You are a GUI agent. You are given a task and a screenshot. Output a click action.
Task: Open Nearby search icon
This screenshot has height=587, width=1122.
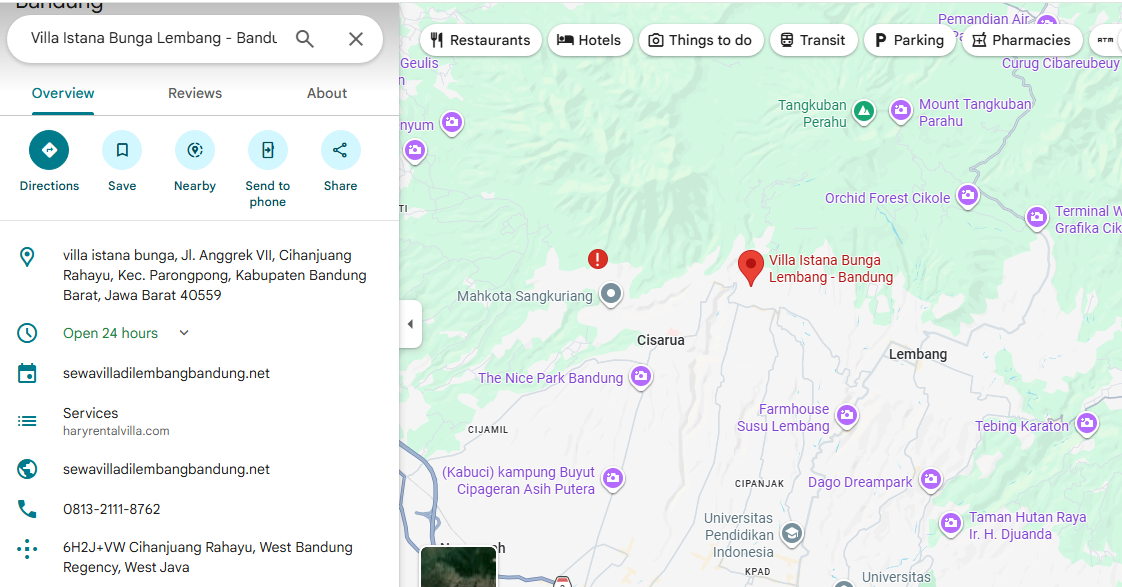[x=195, y=150]
